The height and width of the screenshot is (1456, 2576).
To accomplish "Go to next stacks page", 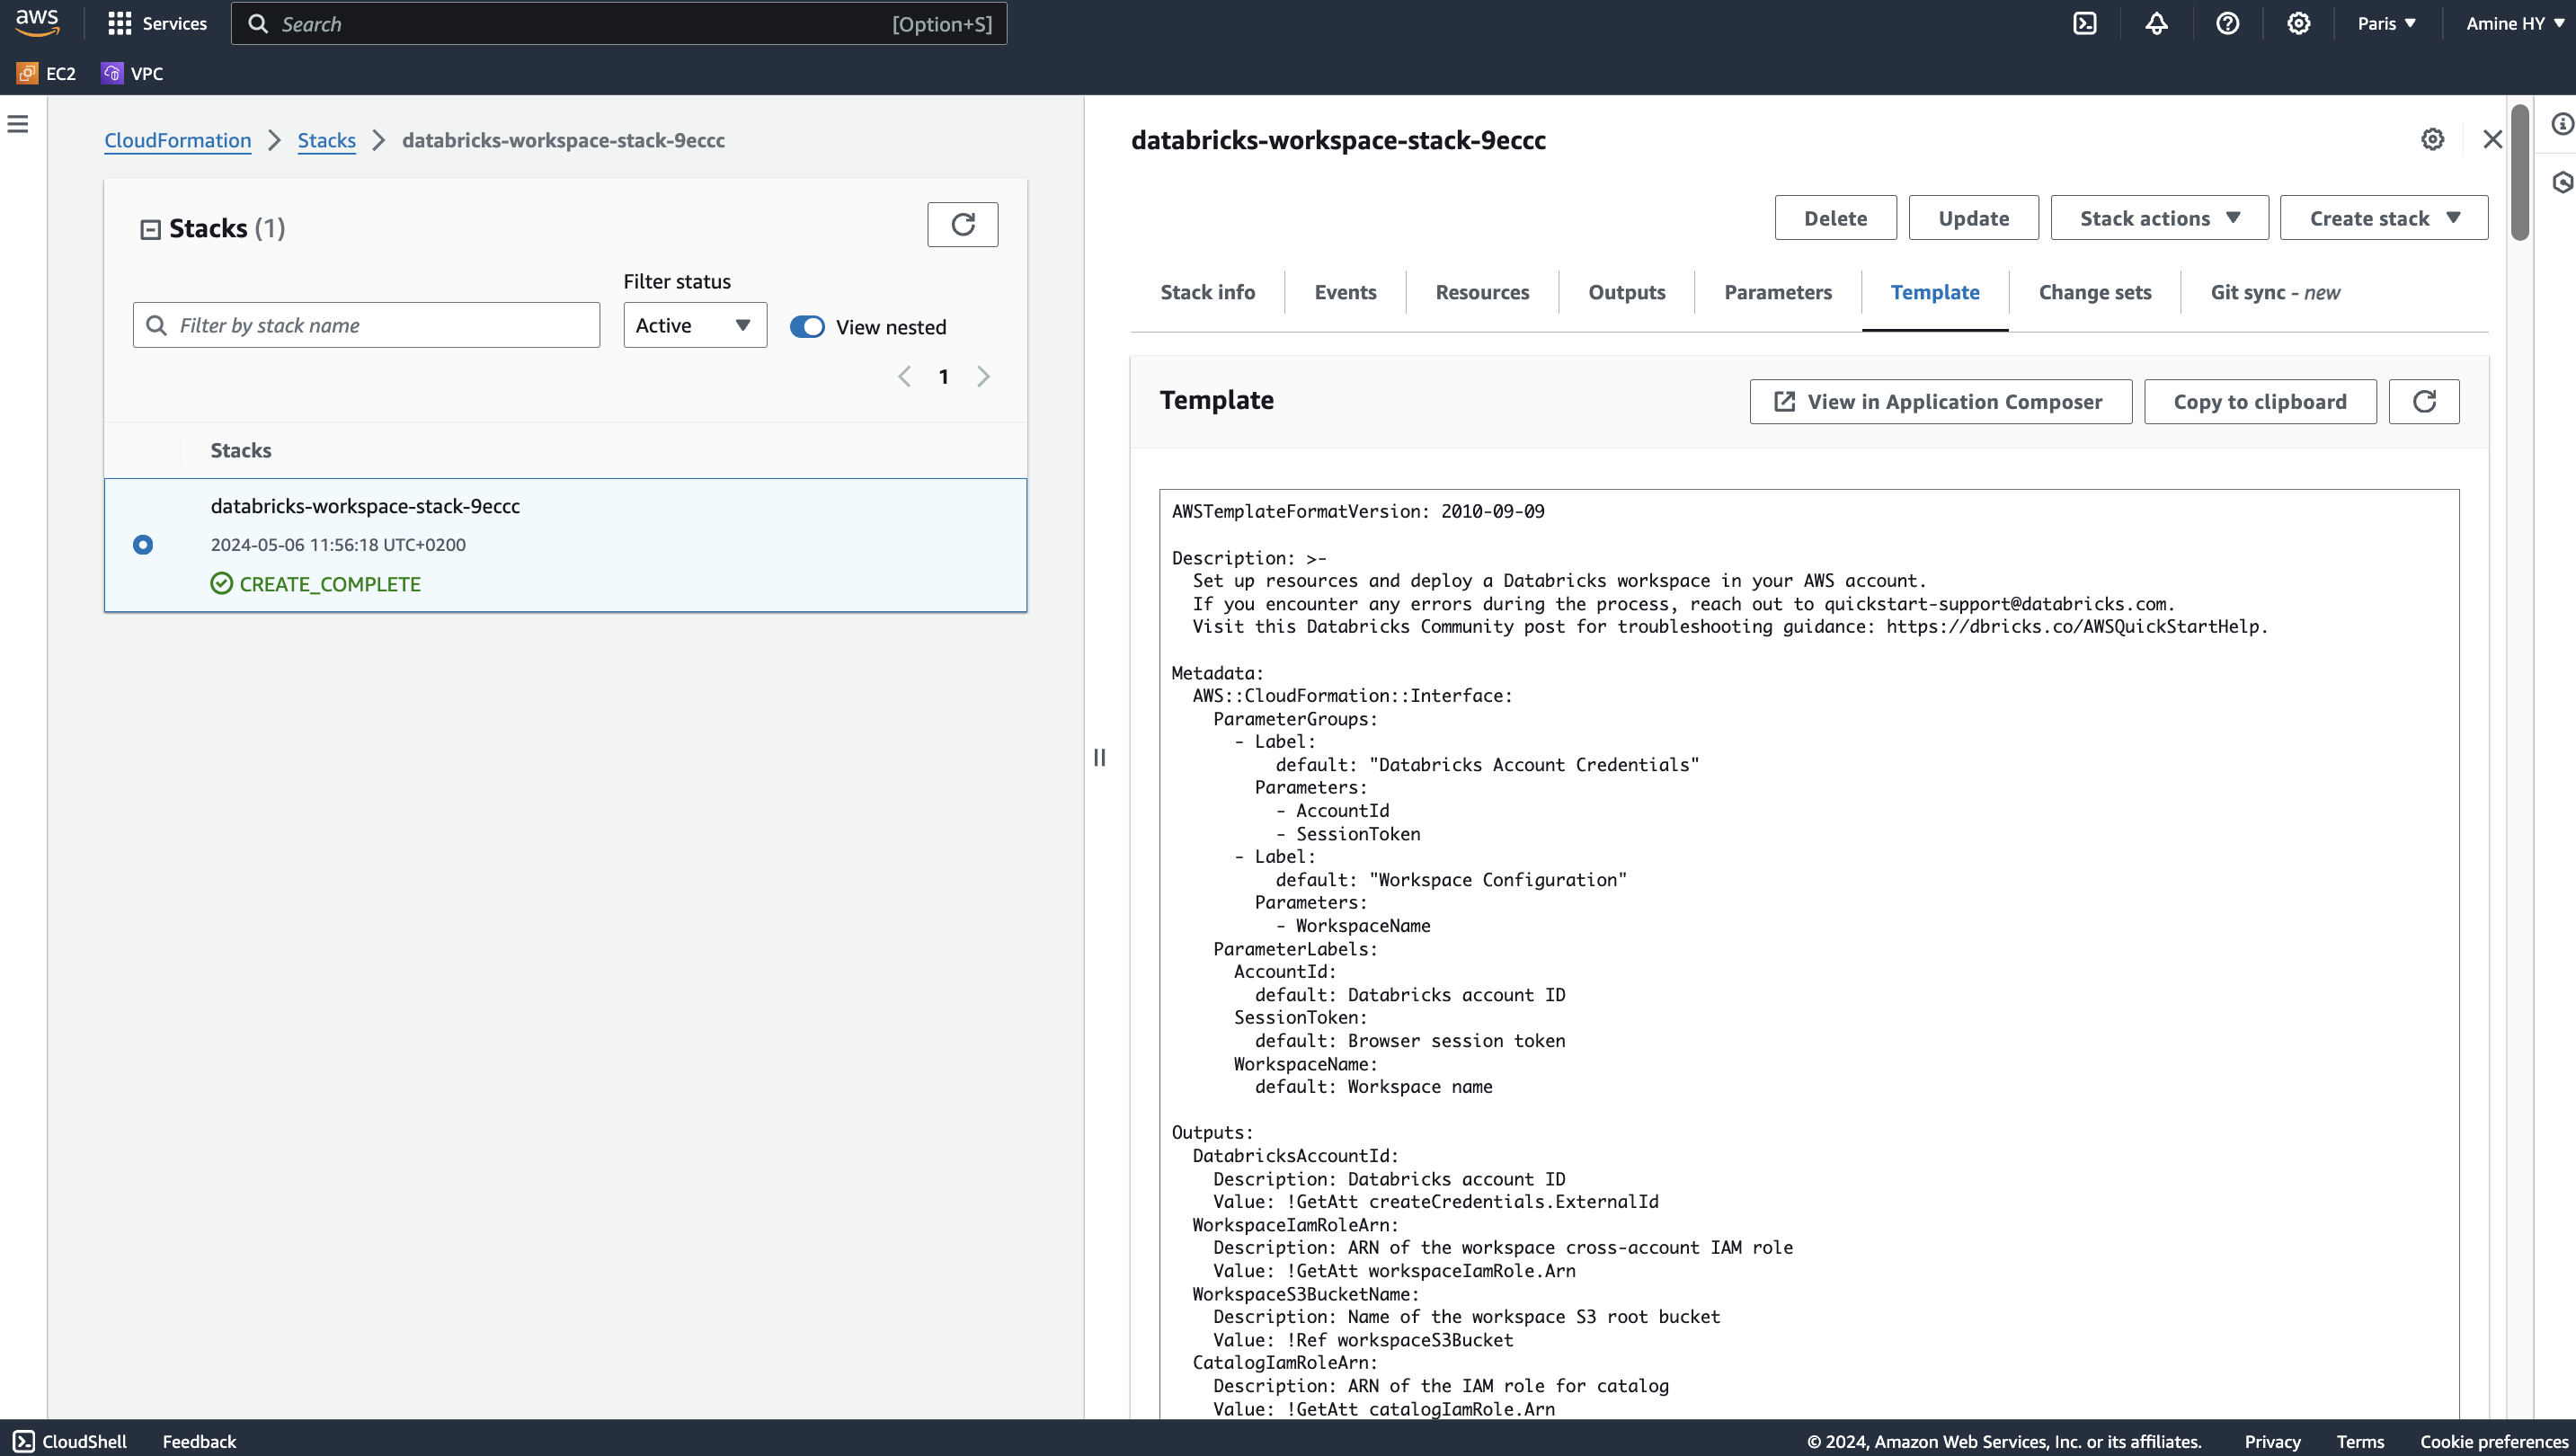I will 983,377.
